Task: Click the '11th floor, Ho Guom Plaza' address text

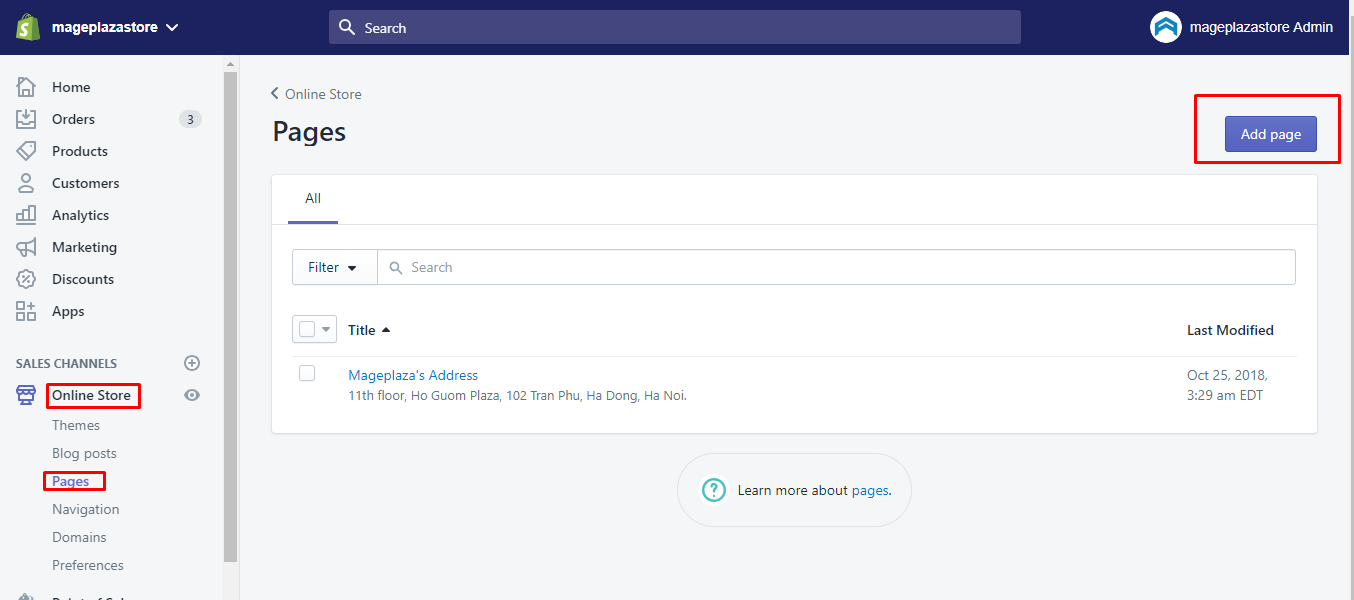Action: pyautogui.click(x=517, y=395)
